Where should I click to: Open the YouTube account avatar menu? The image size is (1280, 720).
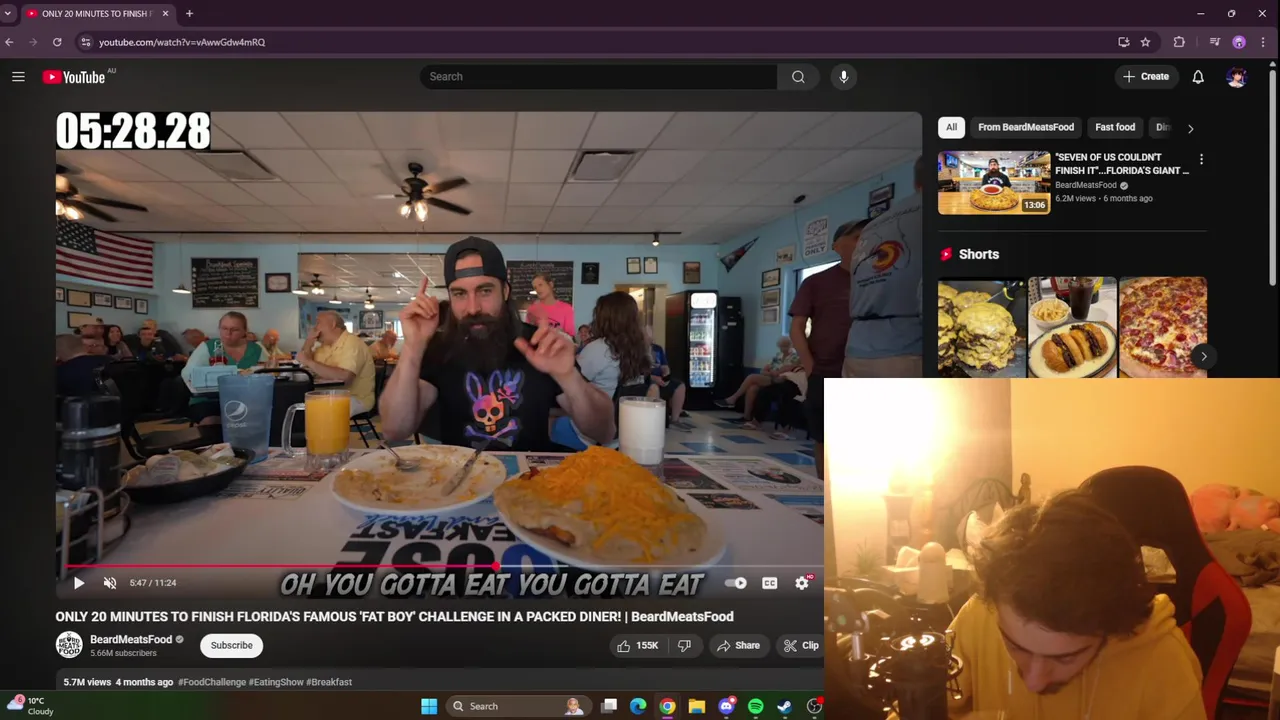pyautogui.click(x=1237, y=77)
